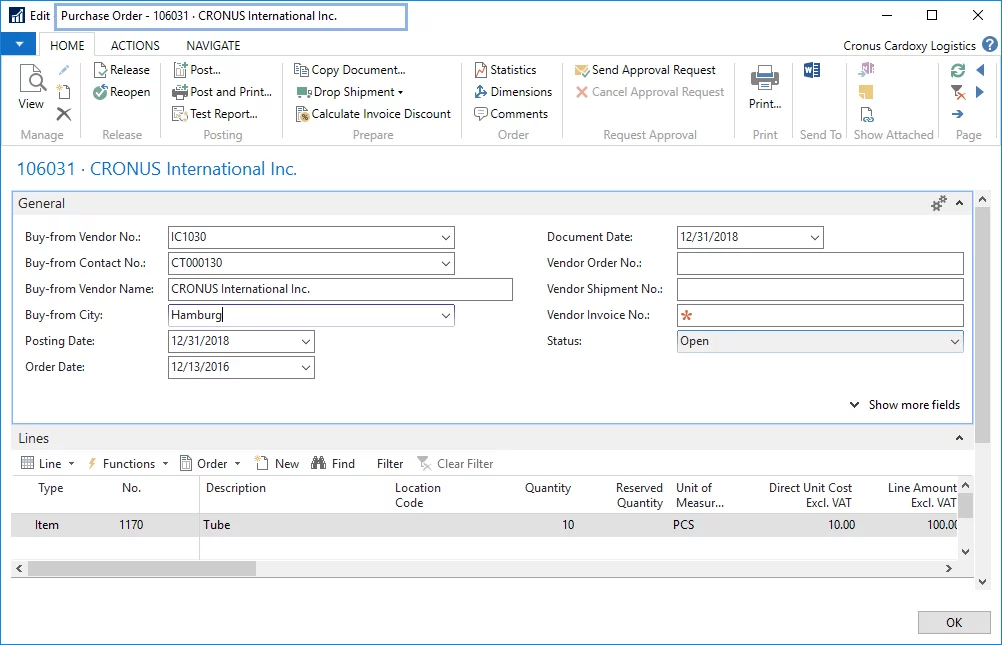The width and height of the screenshot is (1002, 645).
Task: Click the Release icon in ribbon
Action: pos(102,70)
